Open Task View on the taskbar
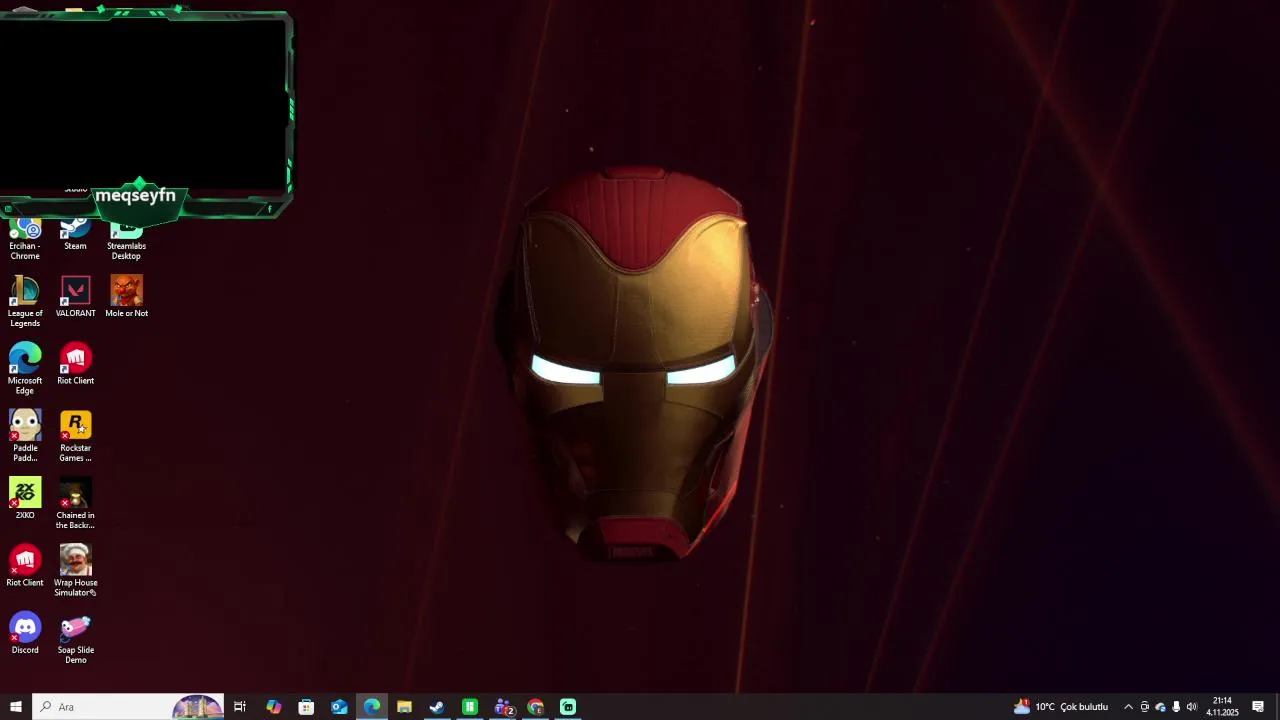This screenshot has width=1280, height=720. 240,707
